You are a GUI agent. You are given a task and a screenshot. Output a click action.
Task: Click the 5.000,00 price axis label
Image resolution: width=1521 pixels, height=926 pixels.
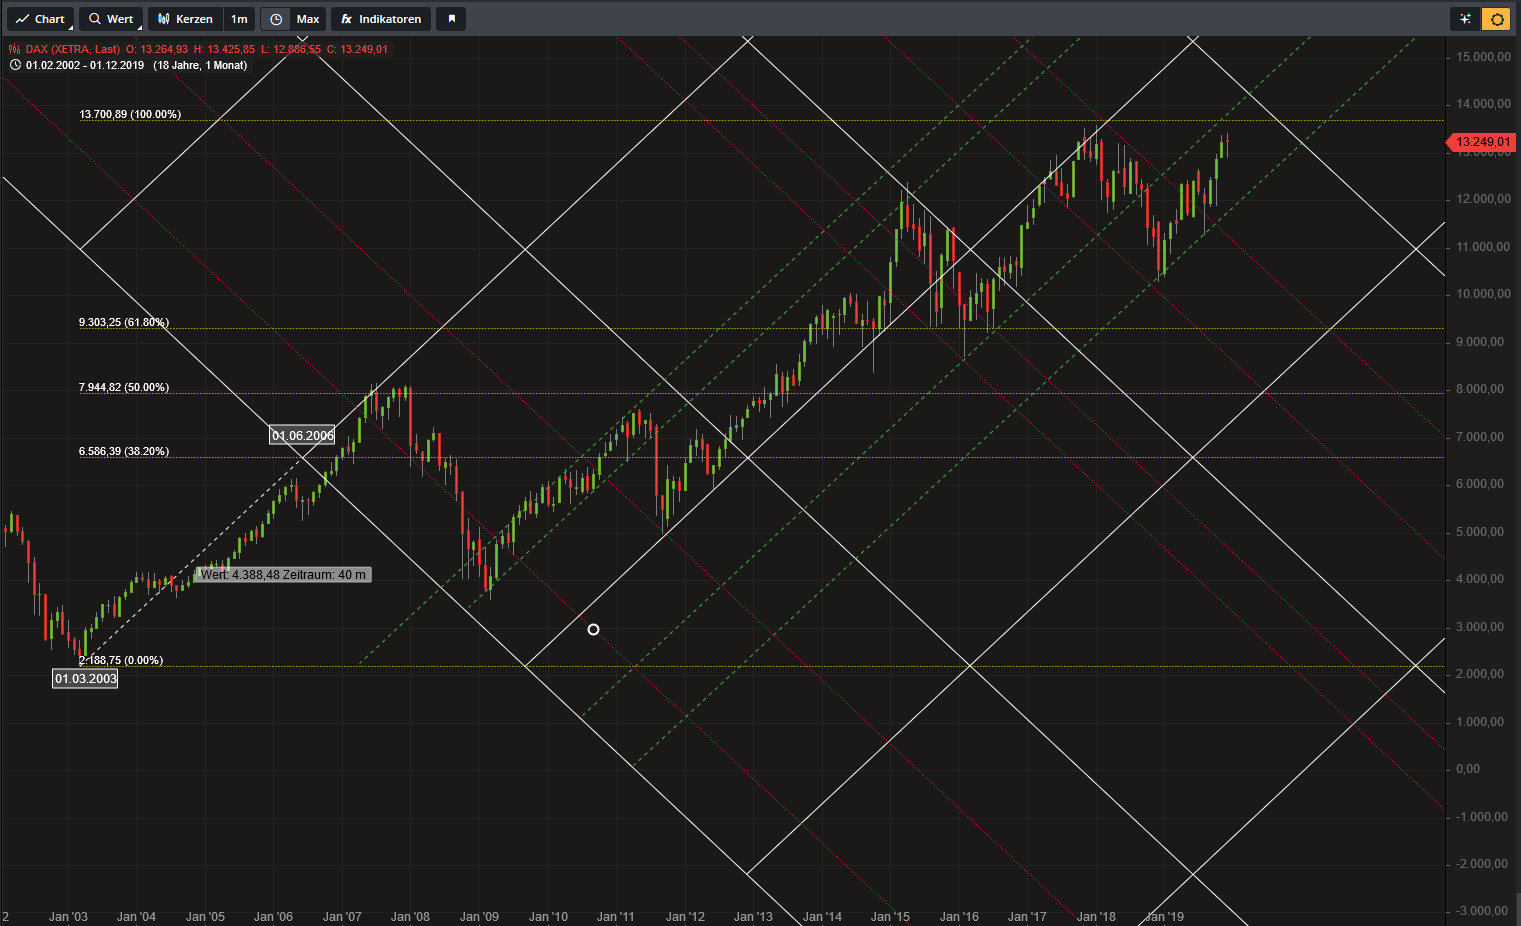1480,532
